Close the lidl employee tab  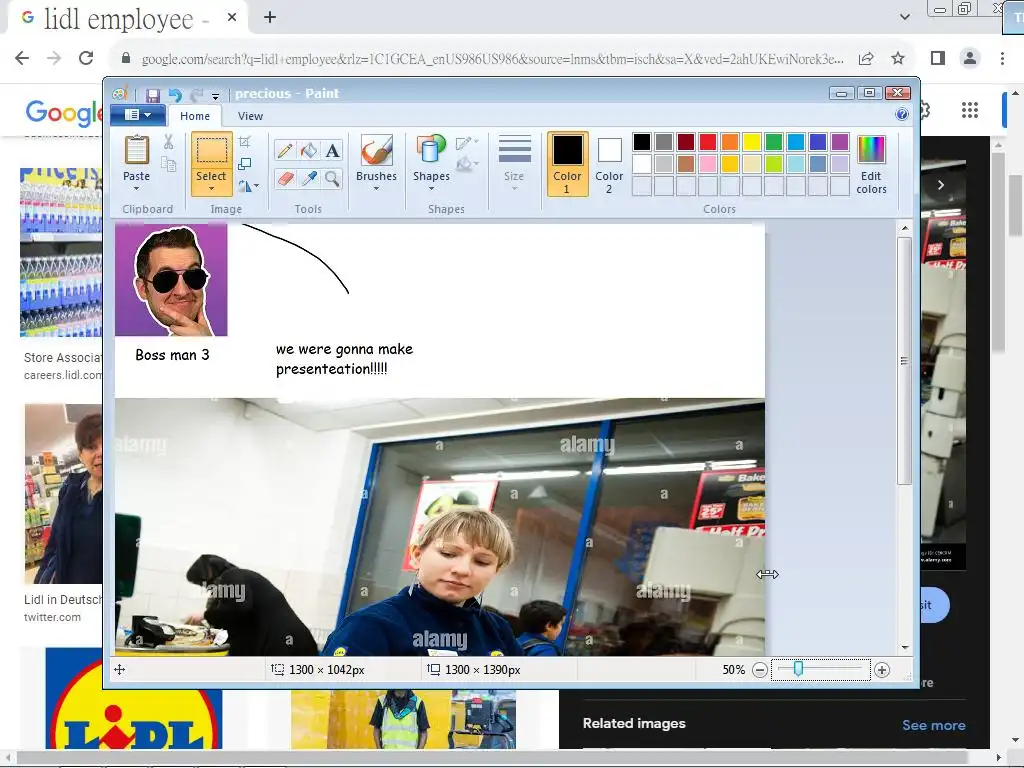tap(232, 18)
